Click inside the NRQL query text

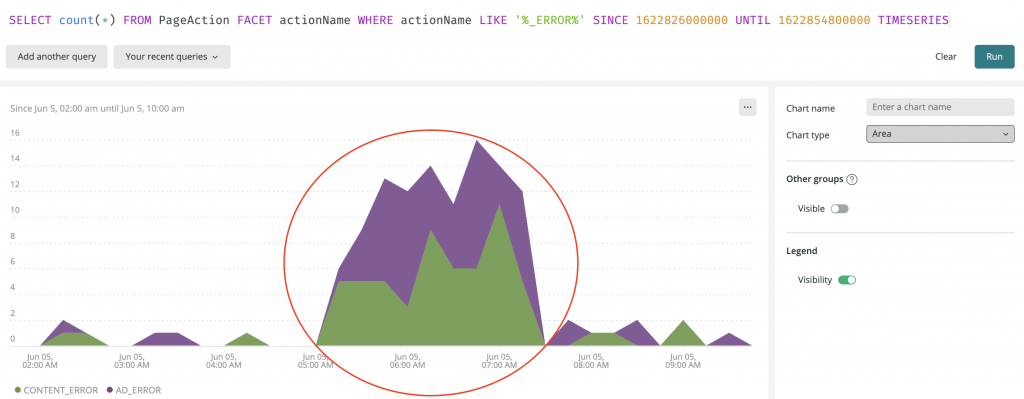479,20
